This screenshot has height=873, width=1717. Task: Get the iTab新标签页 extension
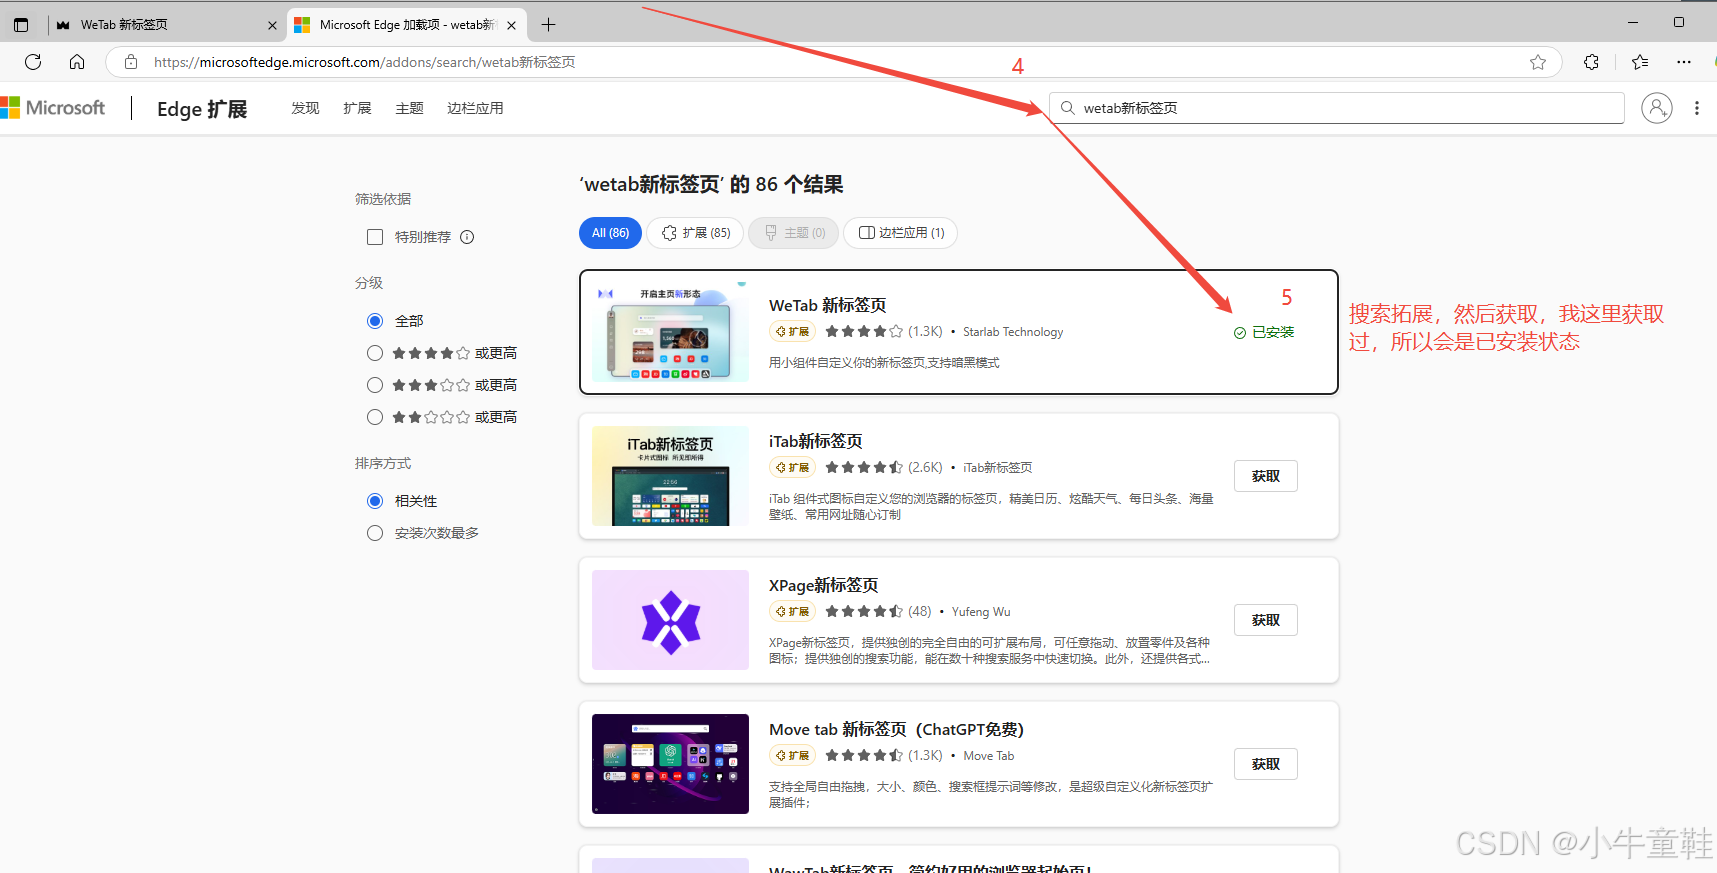coord(1266,476)
